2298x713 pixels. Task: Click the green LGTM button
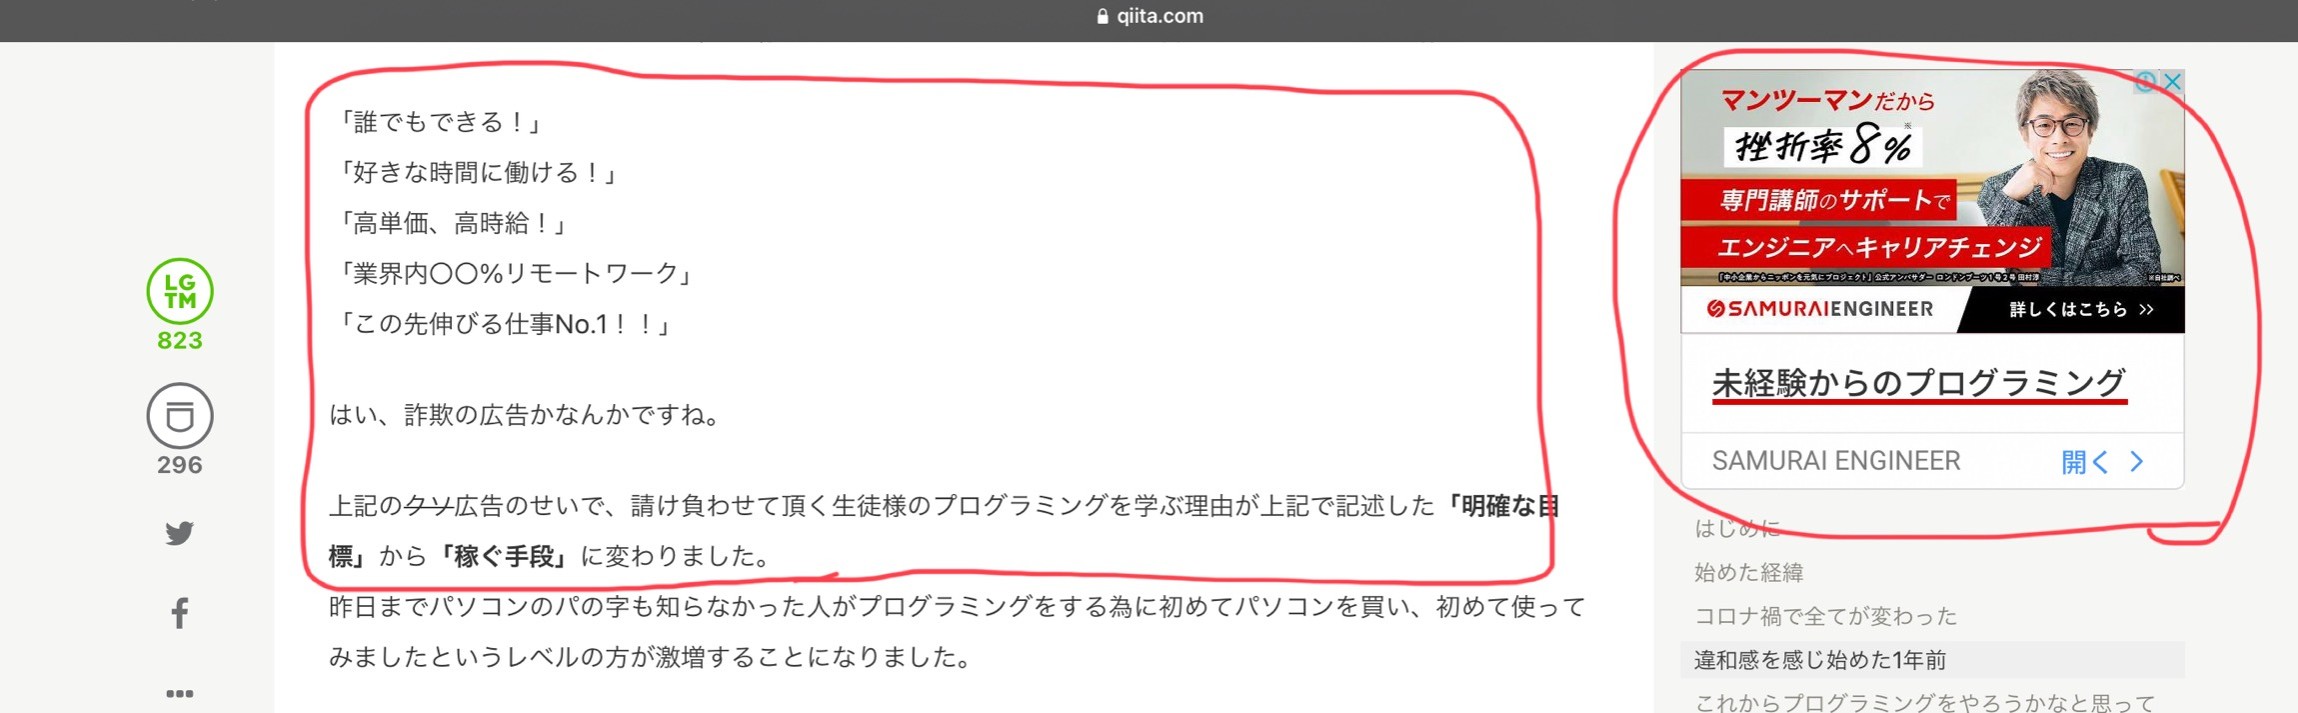pos(180,291)
